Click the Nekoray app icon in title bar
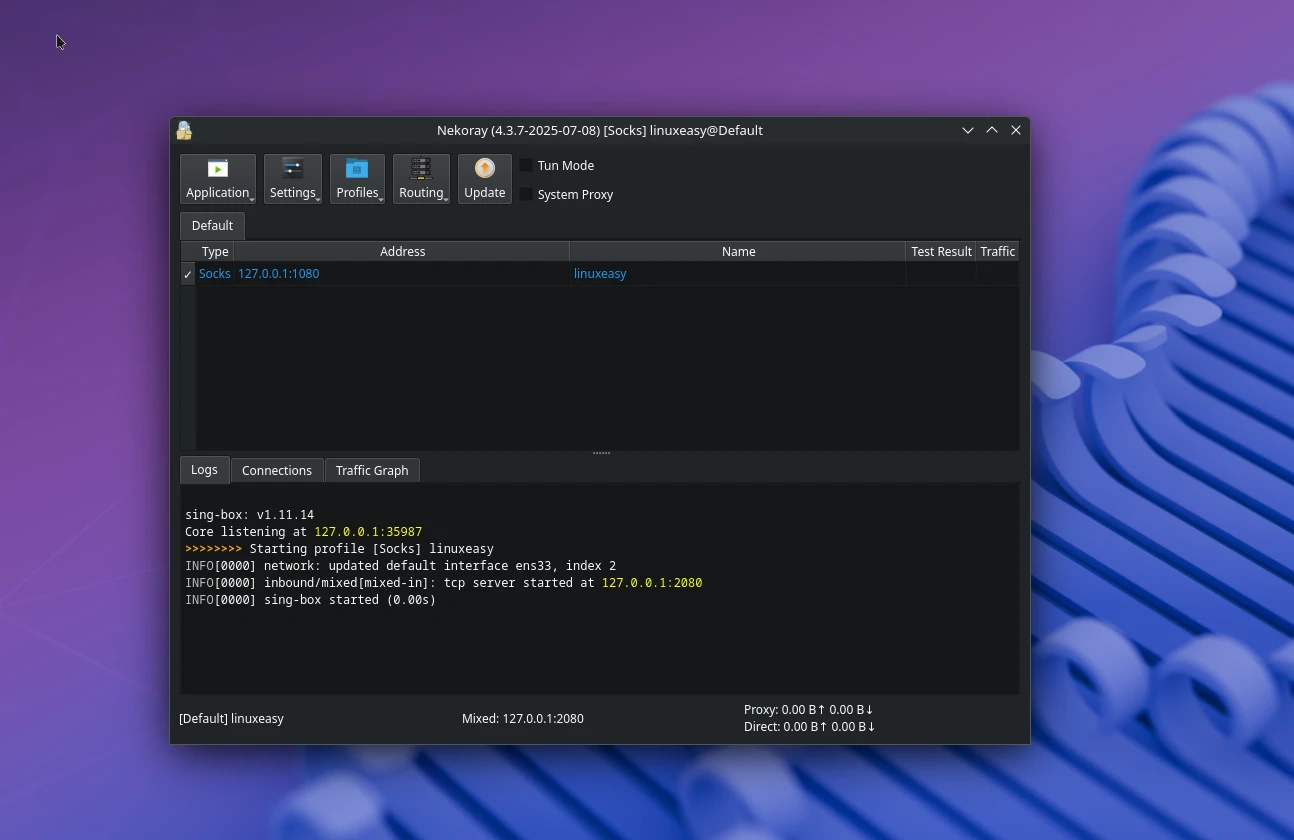 (184, 130)
